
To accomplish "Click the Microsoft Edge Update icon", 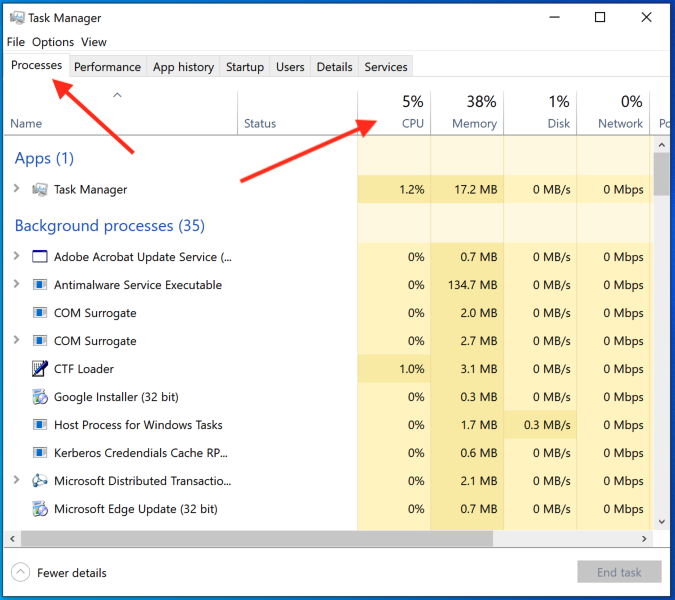I will pos(40,509).
